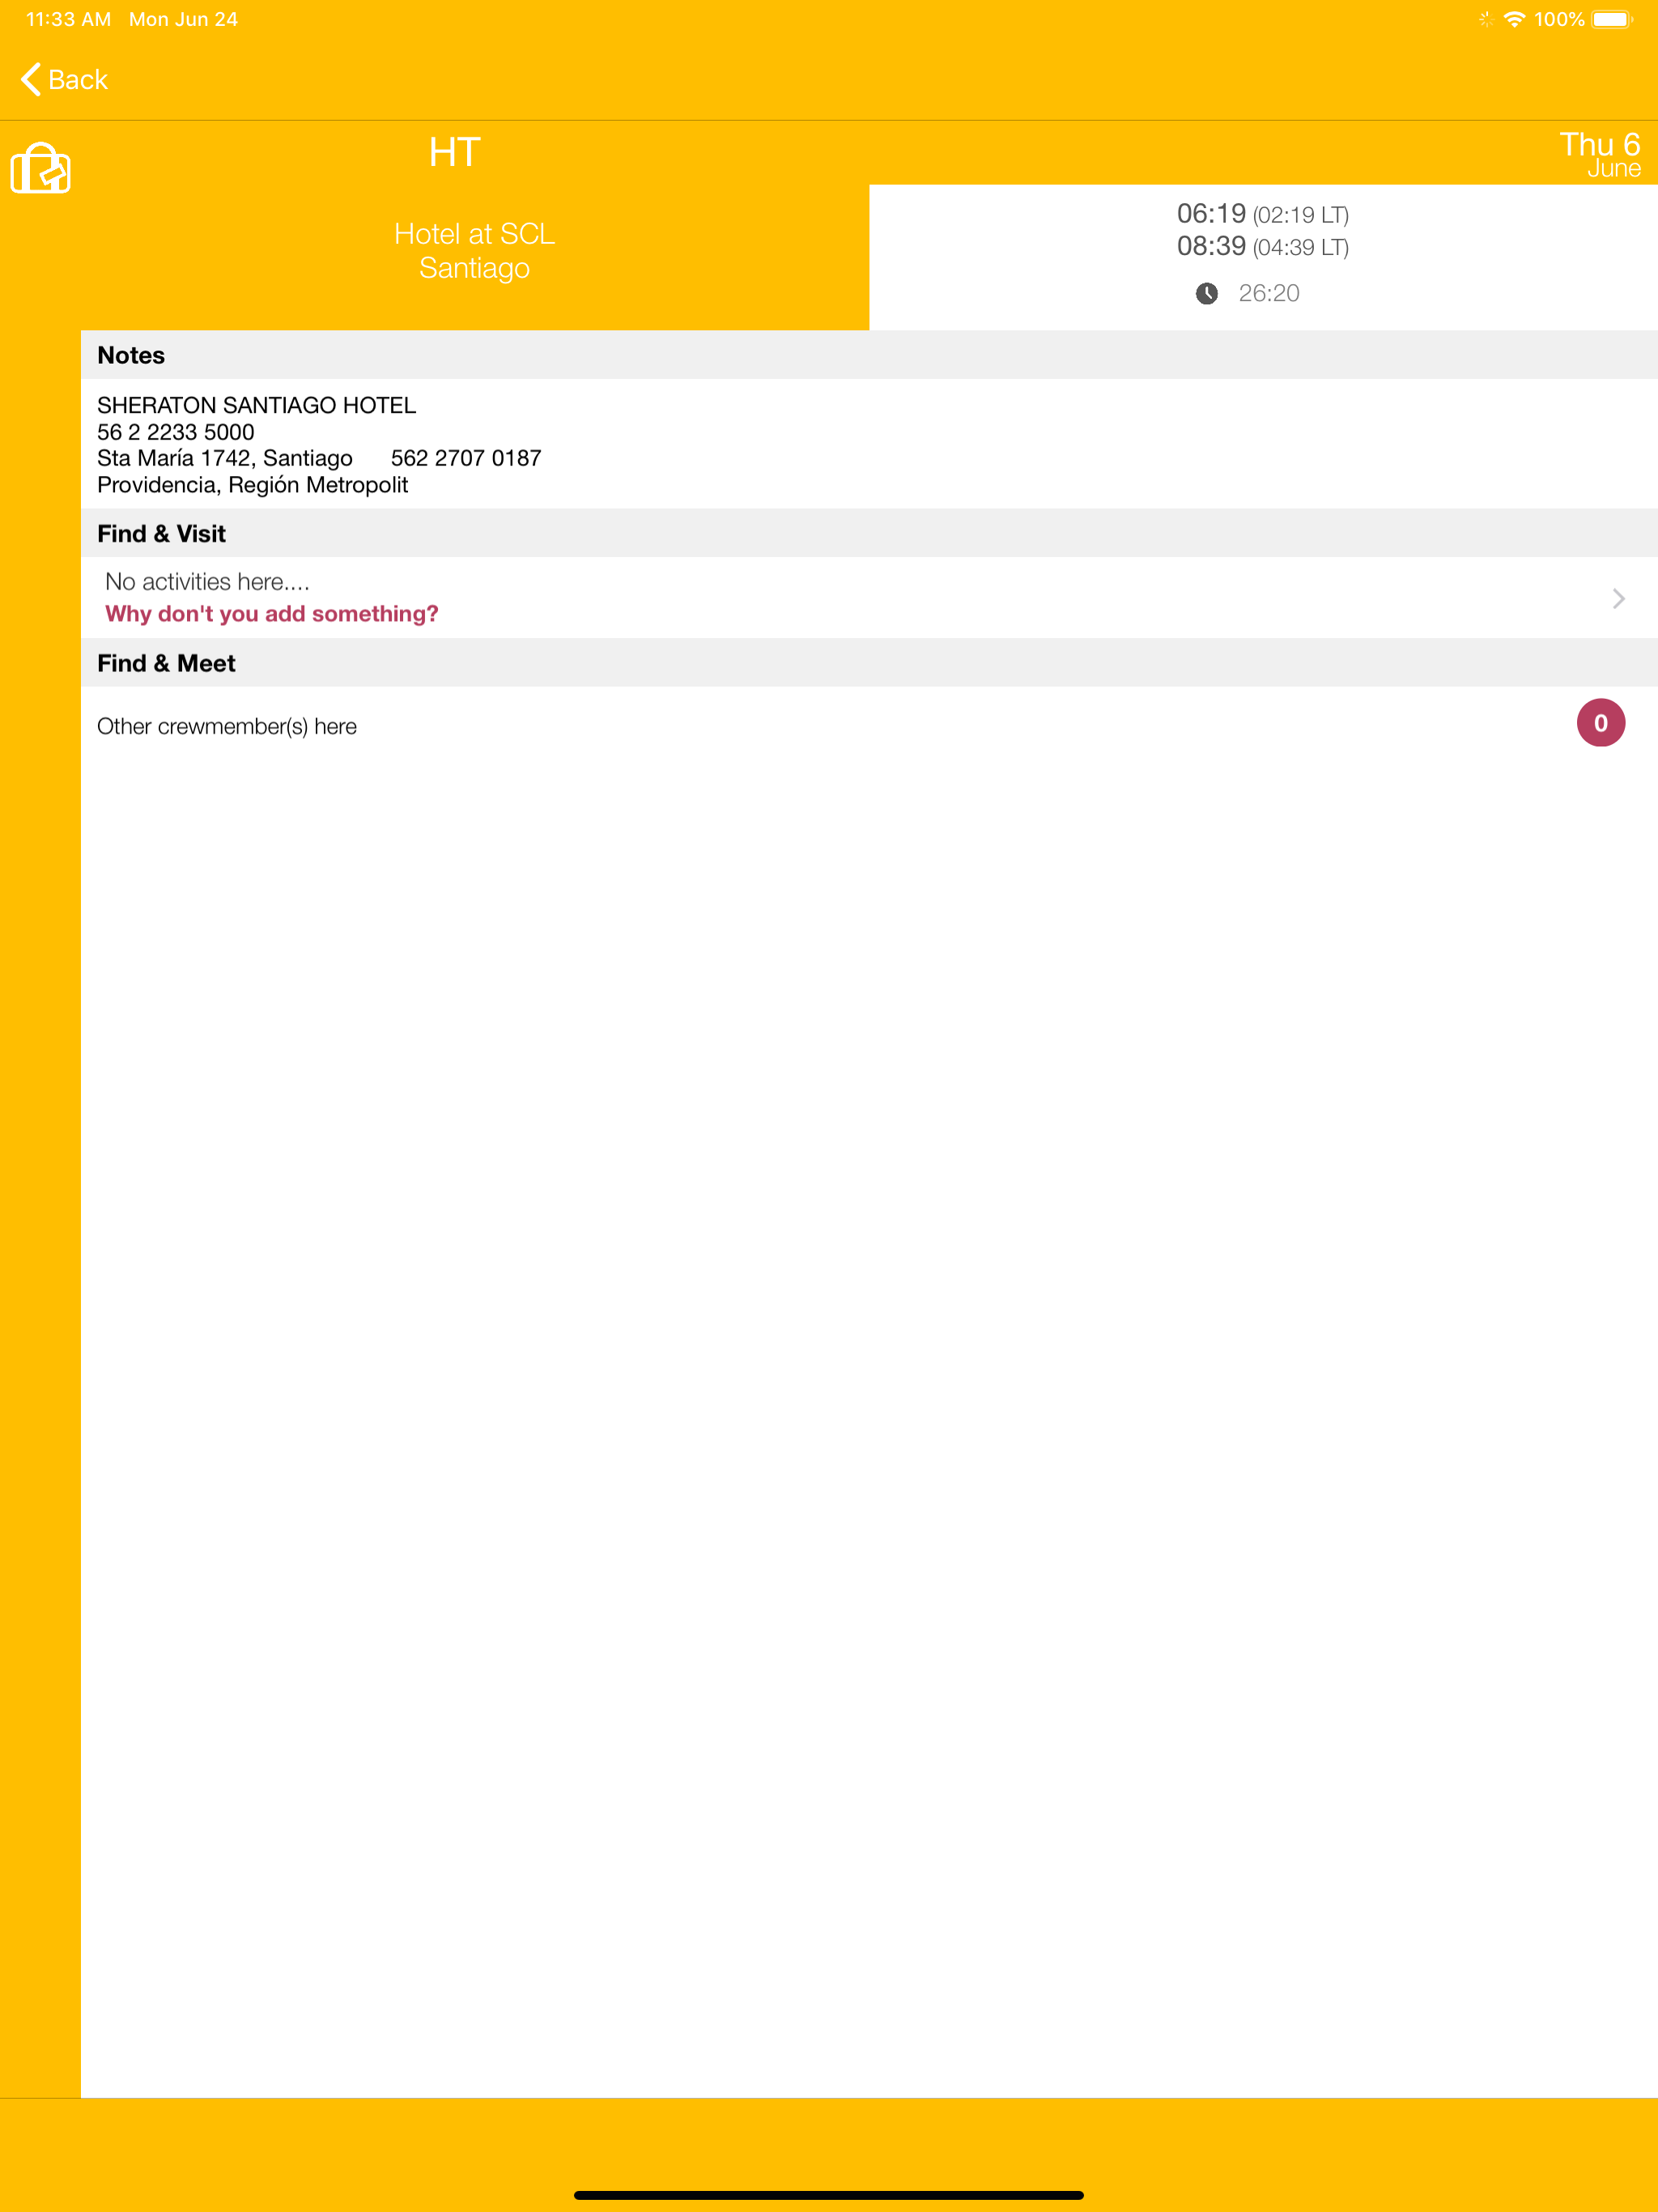
Task: Tap the 06:19 start time
Action: tap(1210, 214)
